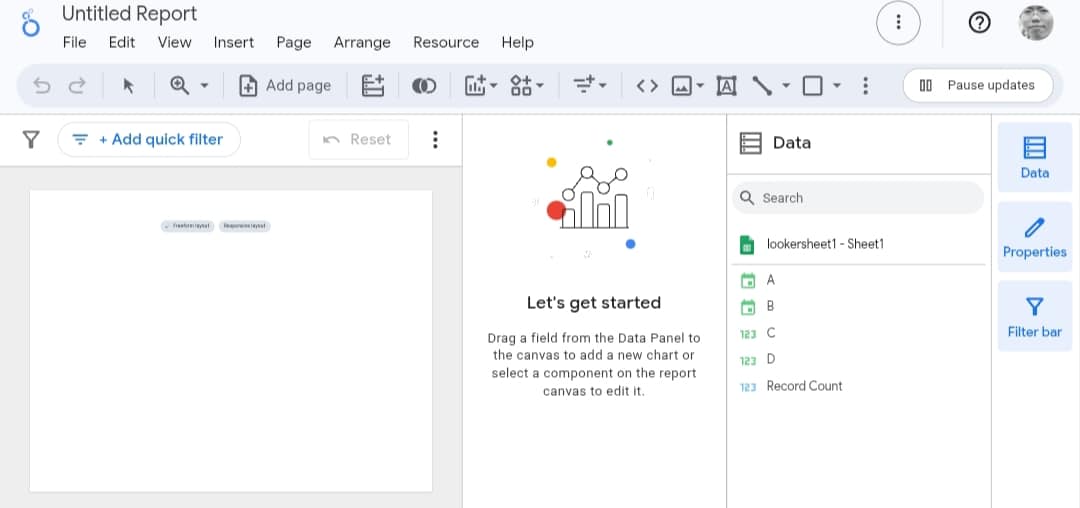Click the Blend data icon

(424, 86)
